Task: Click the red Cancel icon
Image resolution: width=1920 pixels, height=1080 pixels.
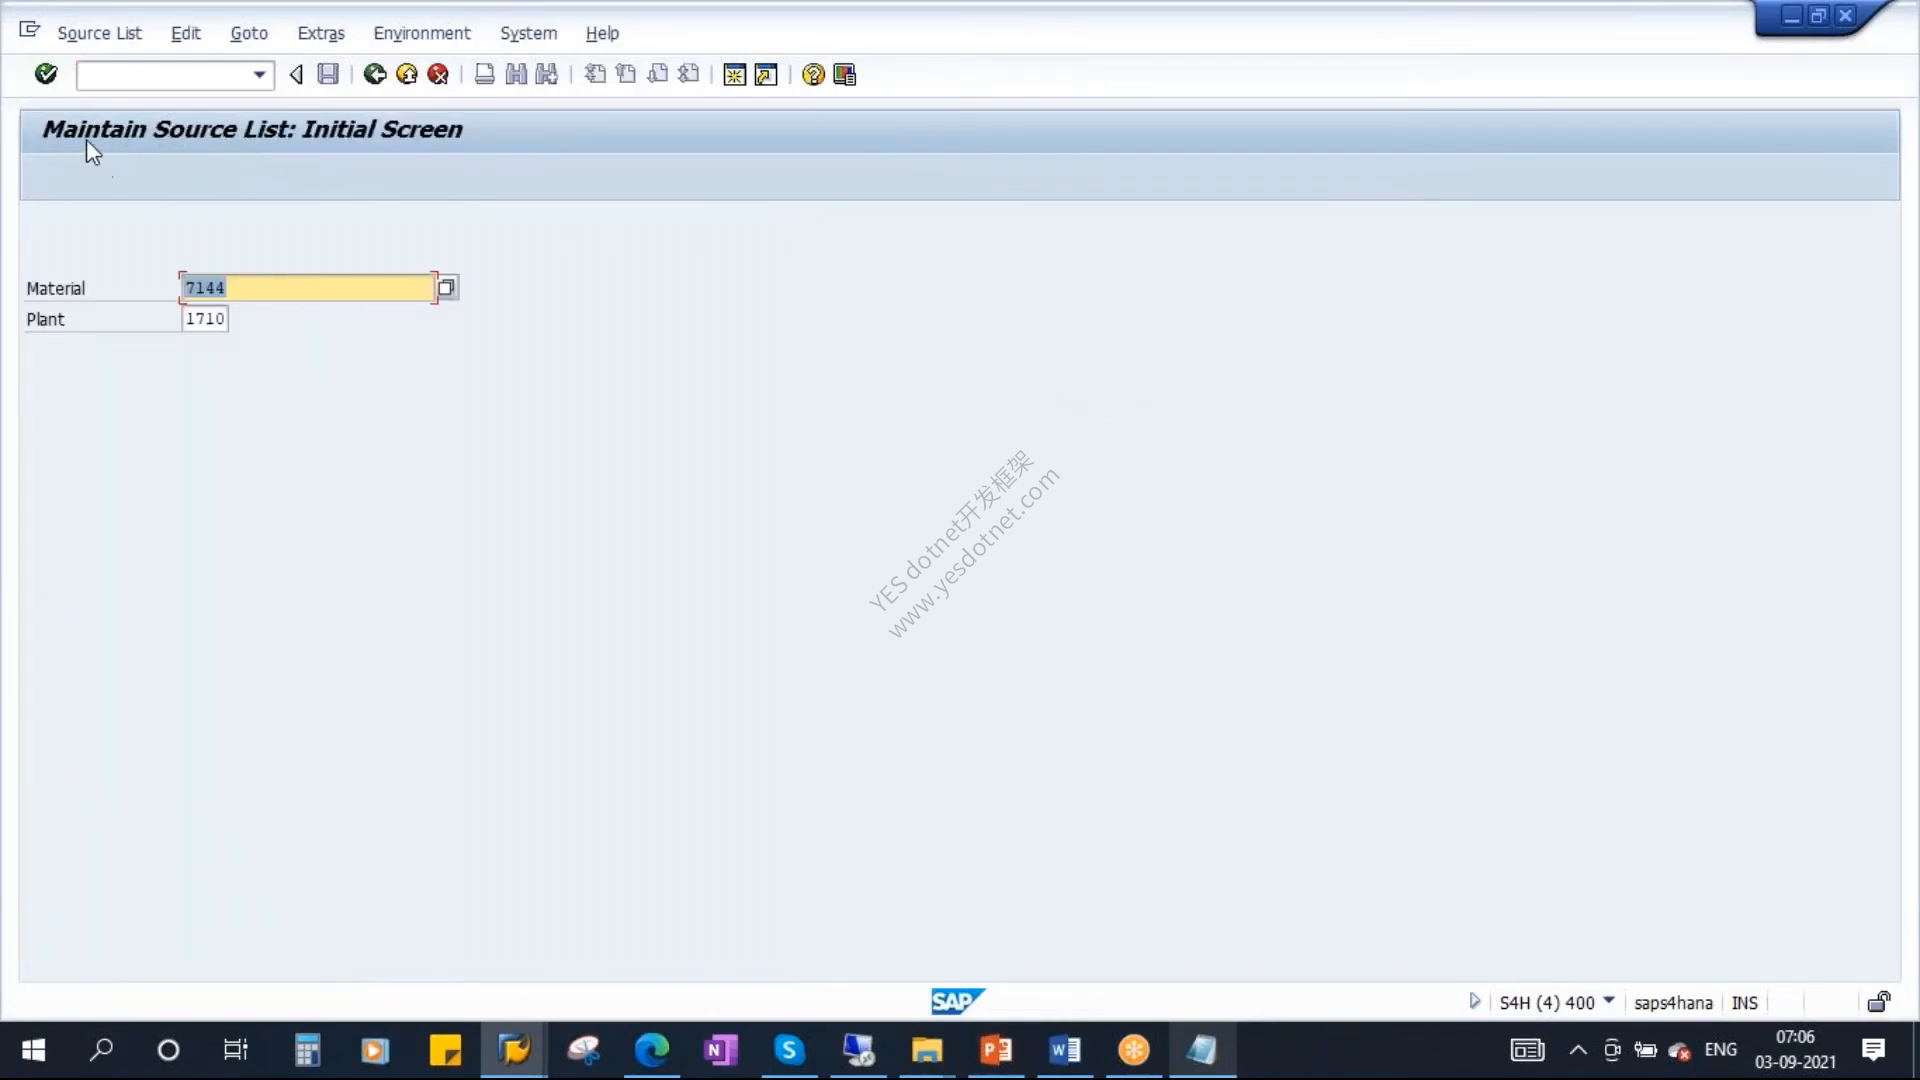Action: pyautogui.click(x=438, y=74)
